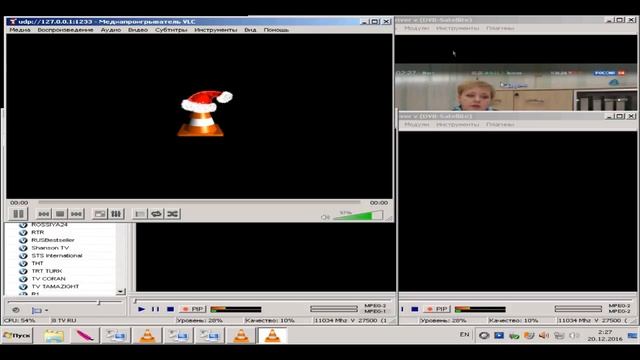Open the Помощь menu

[x=276, y=30]
